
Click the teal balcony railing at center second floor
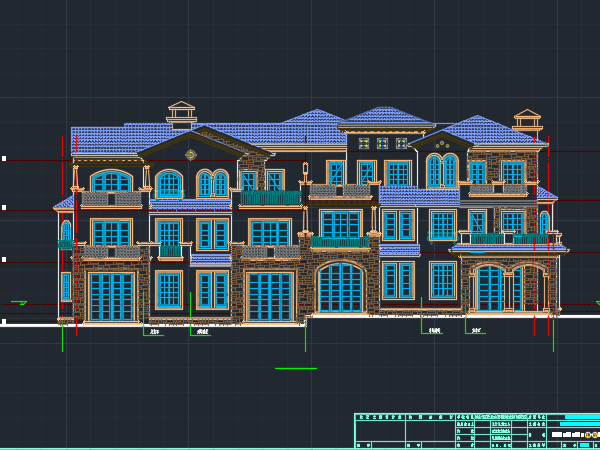point(340,242)
